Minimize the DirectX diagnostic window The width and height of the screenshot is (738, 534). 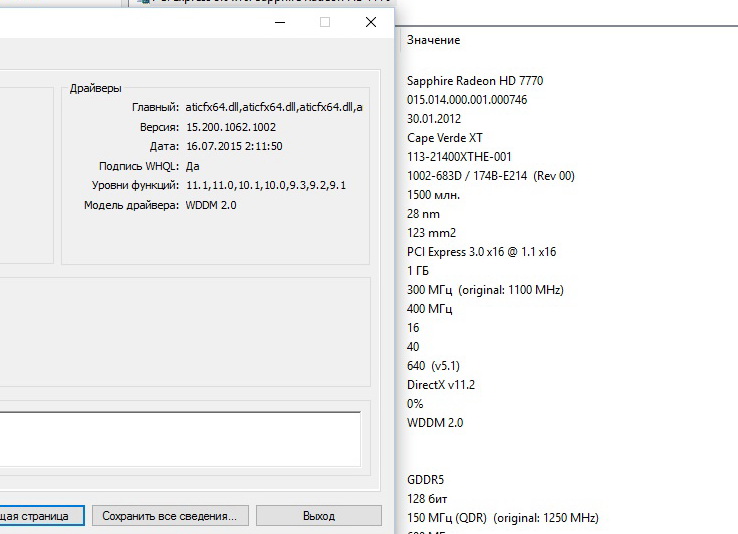[x=280, y=22]
